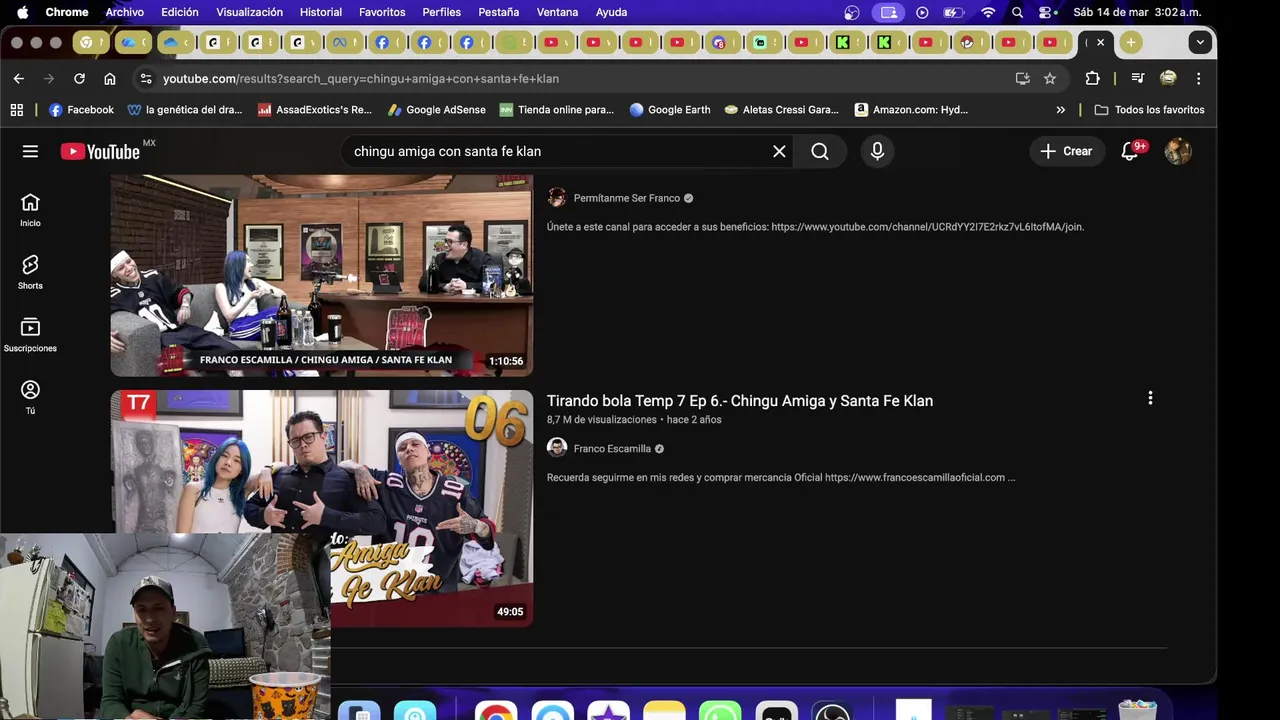Open the Google Earth bookmark
Screen dimensions: 1280x720
[x=669, y=110]
